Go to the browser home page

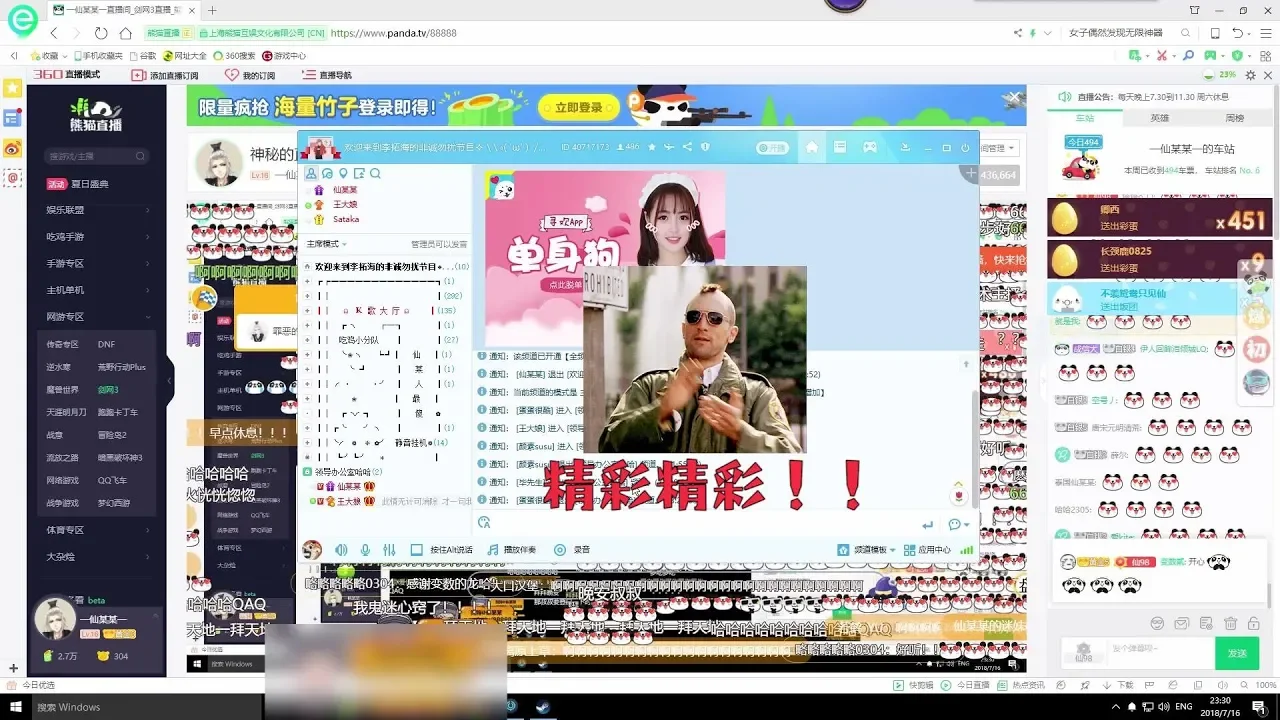pos(125,33)
